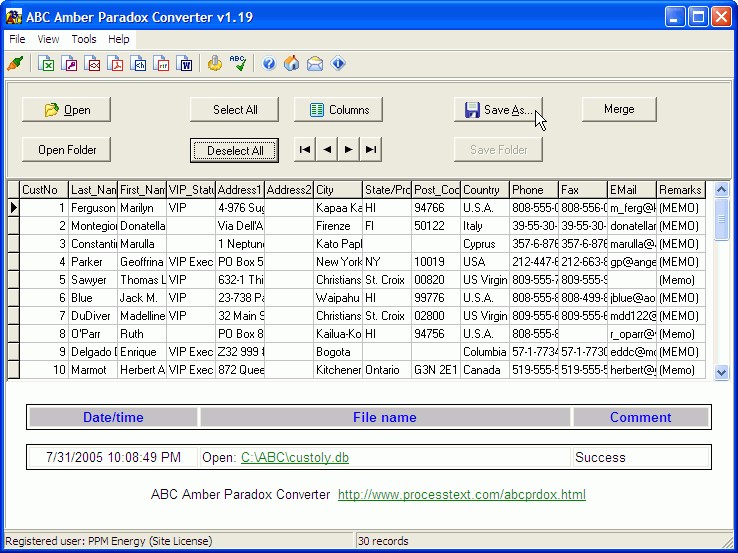Click the RTF export toolbar icon

click(162, 64)
